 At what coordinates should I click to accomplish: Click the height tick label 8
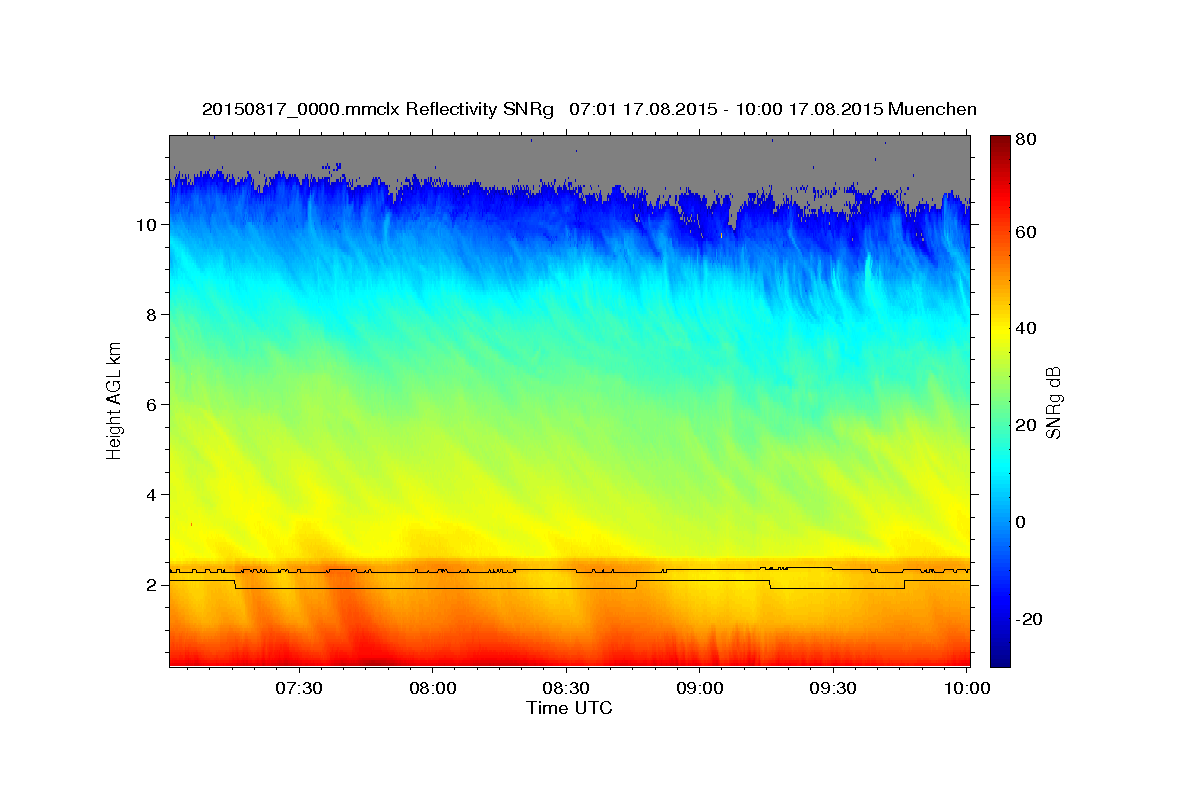click(x=150, y=315)
